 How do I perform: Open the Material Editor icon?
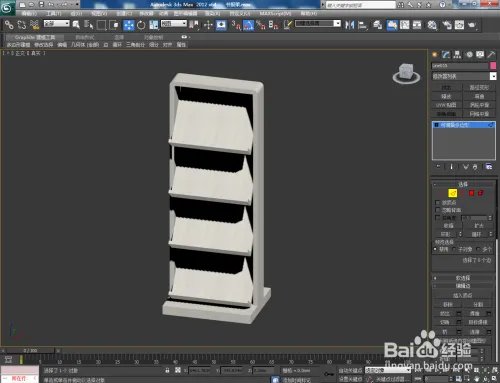[x=432, y=25]
